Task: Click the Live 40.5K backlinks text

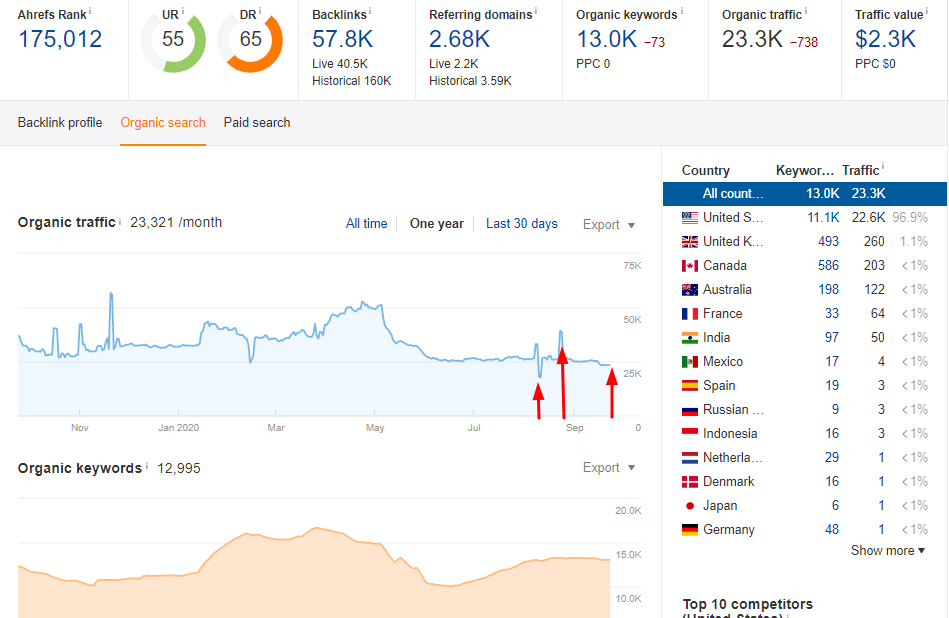Action: coord(340,64)
